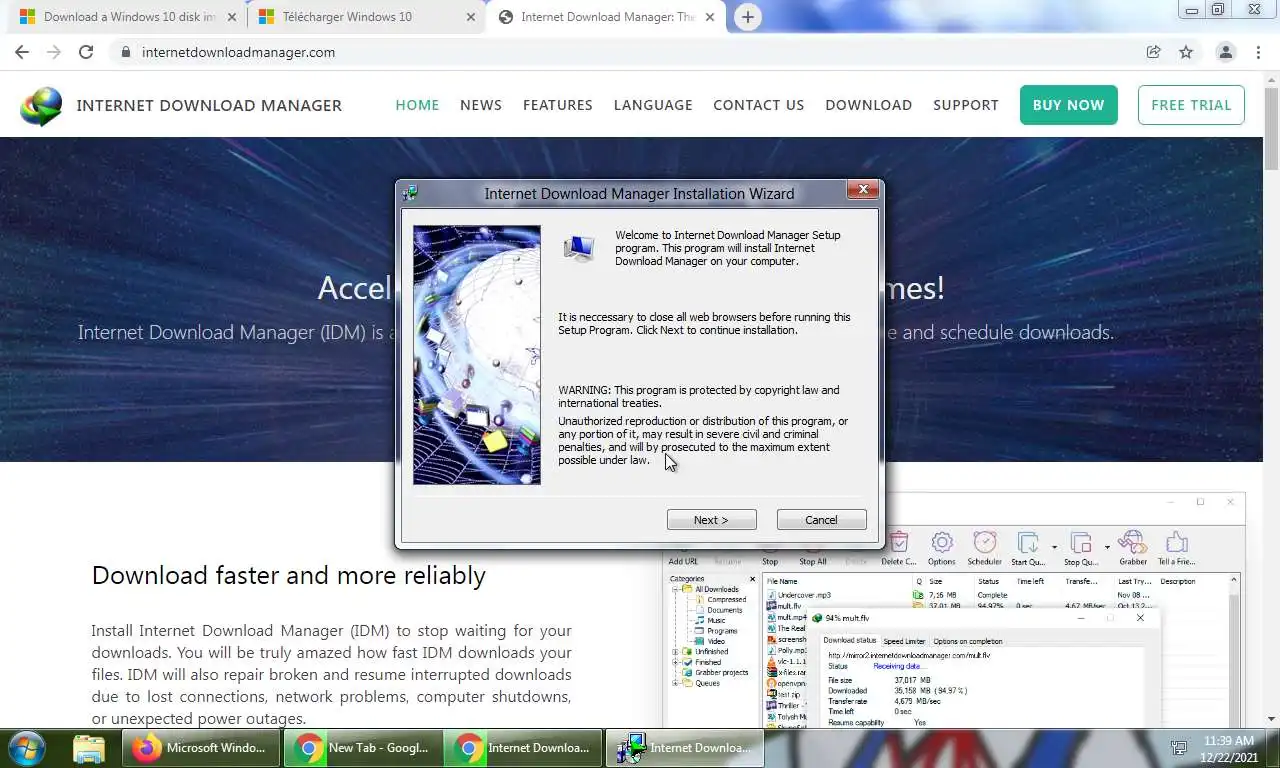Open the CONTACT US navigation item

point(759,105)
